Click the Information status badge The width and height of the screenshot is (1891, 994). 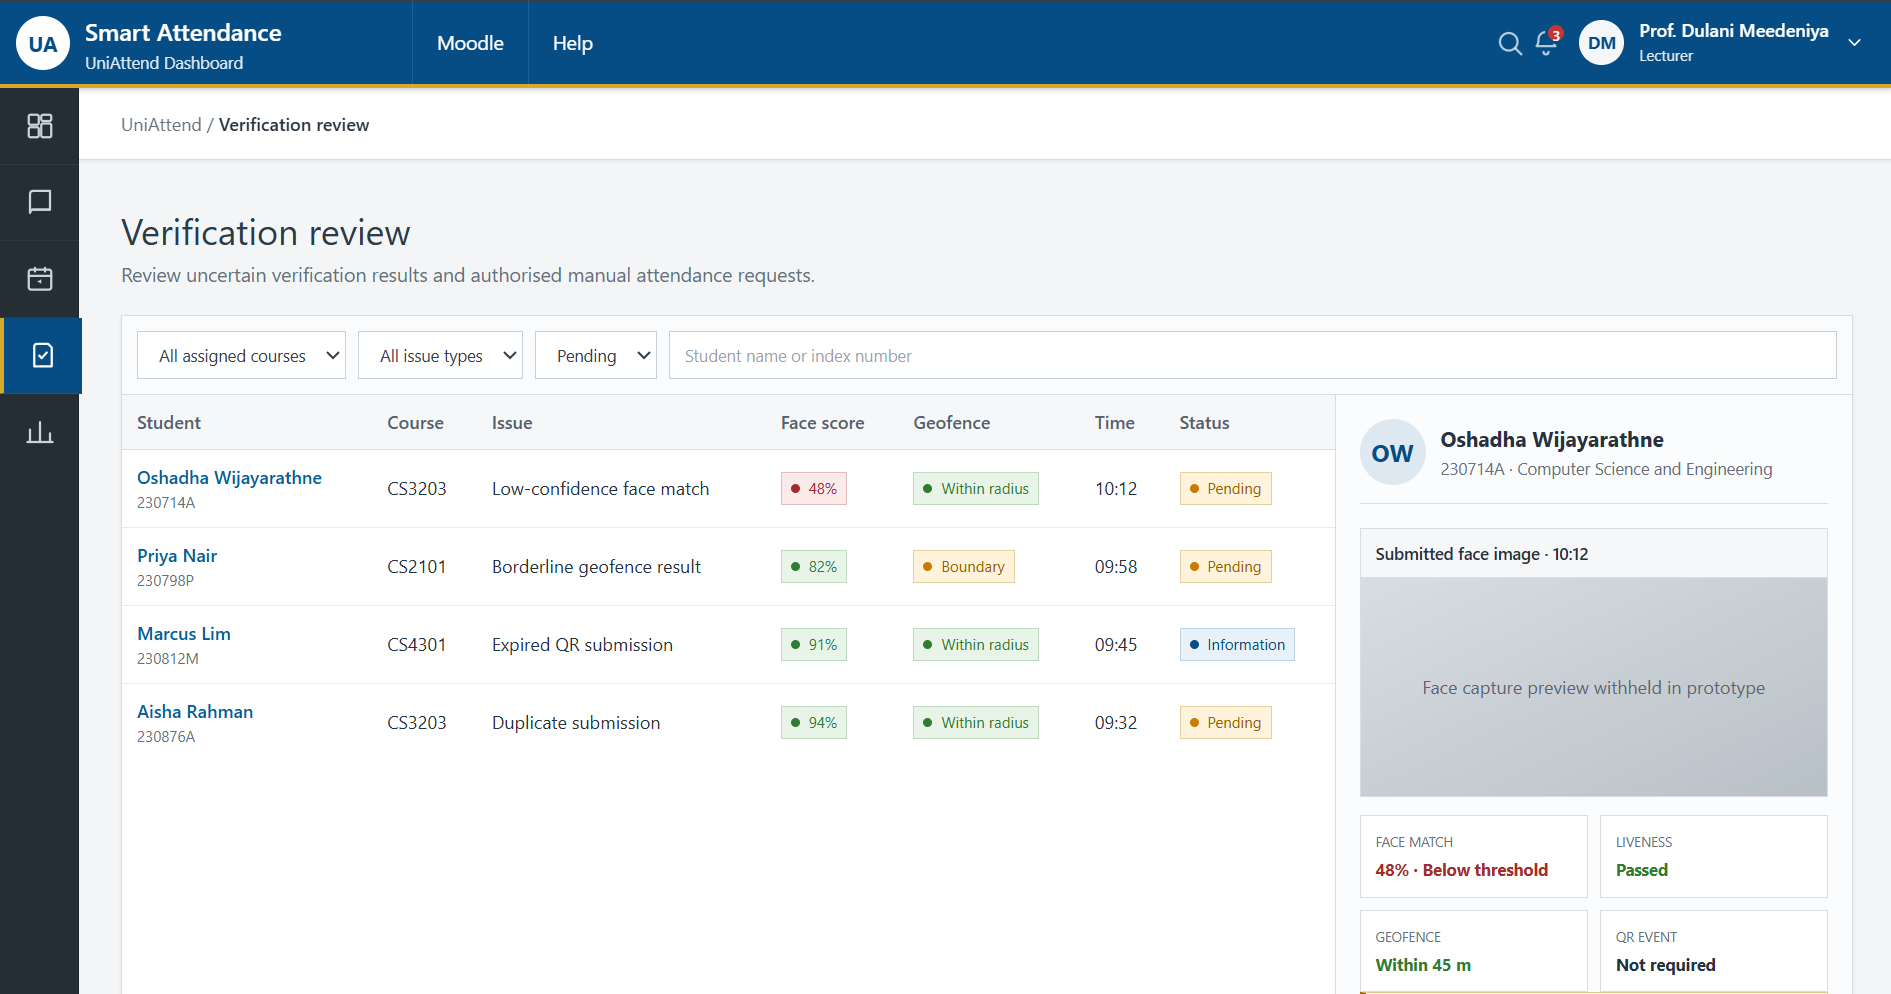[1237, 644]
